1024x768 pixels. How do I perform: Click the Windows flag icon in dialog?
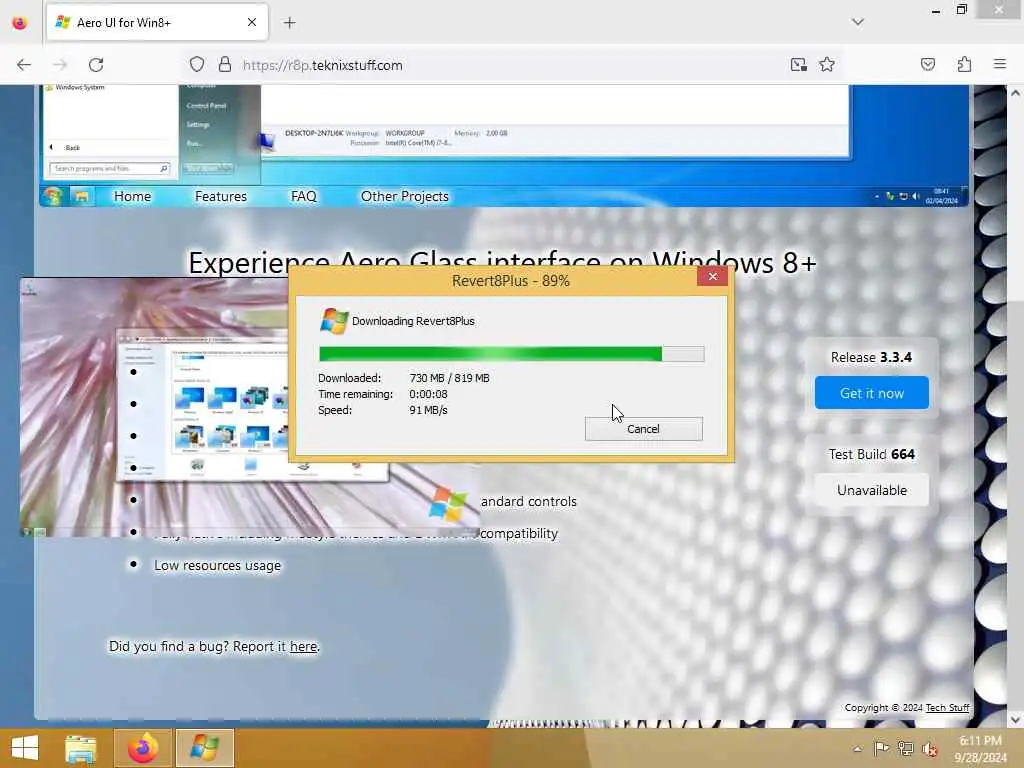click(x=334, y=321)
